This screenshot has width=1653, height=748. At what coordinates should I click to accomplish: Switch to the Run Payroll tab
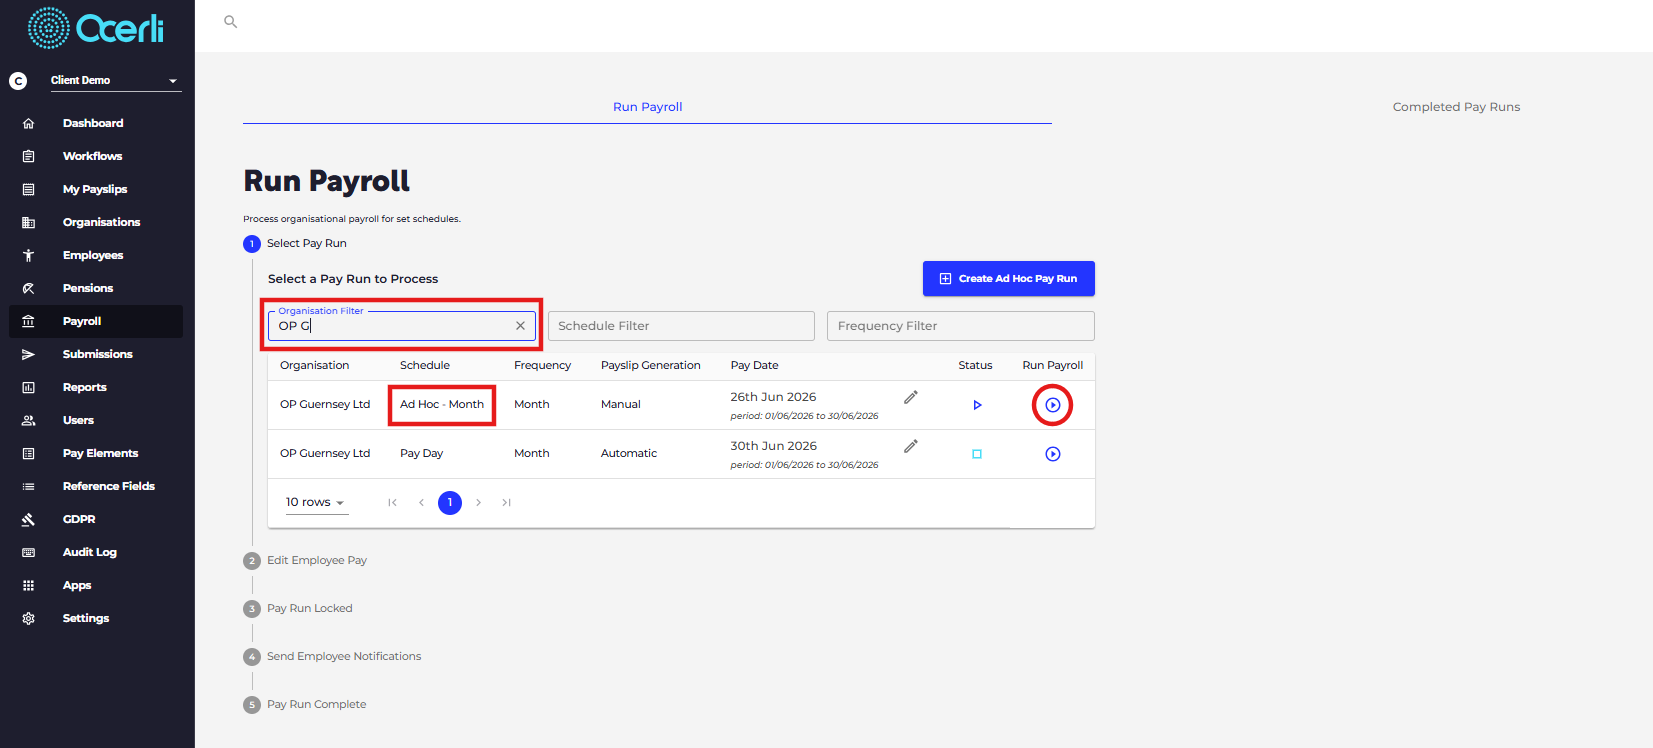pos(647,107)
